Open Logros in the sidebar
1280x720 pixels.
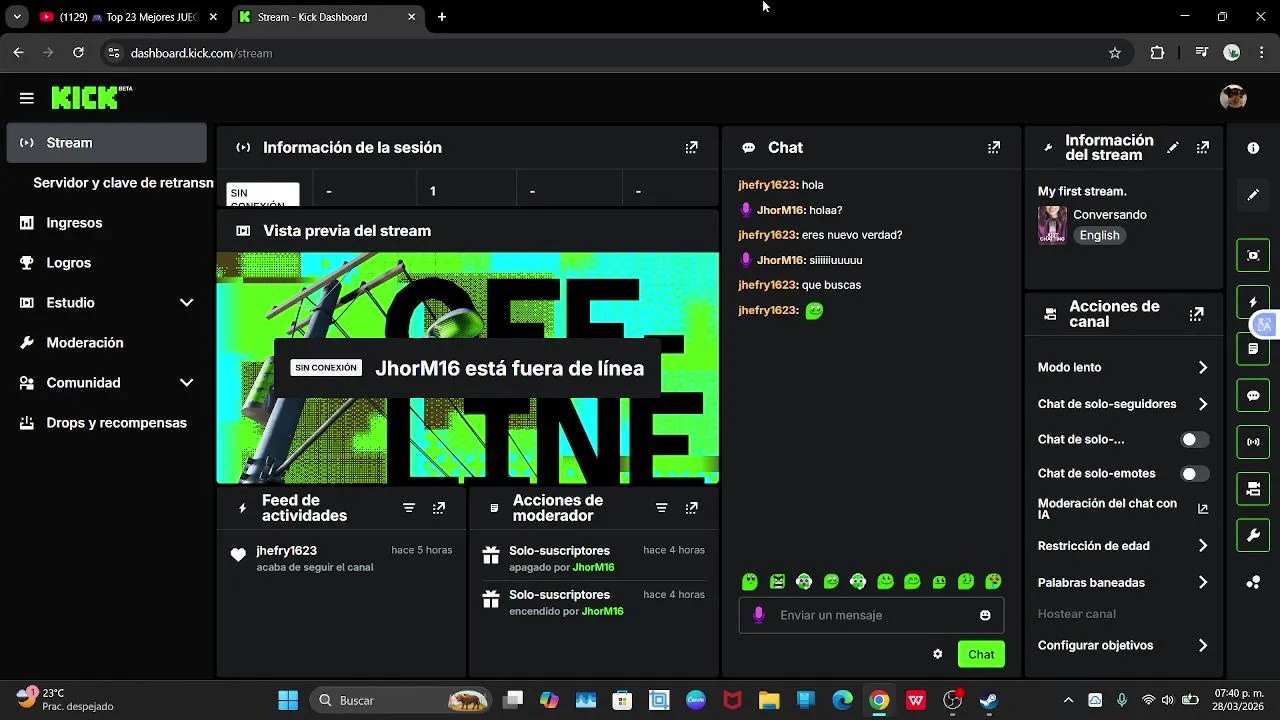coord(106,263)
